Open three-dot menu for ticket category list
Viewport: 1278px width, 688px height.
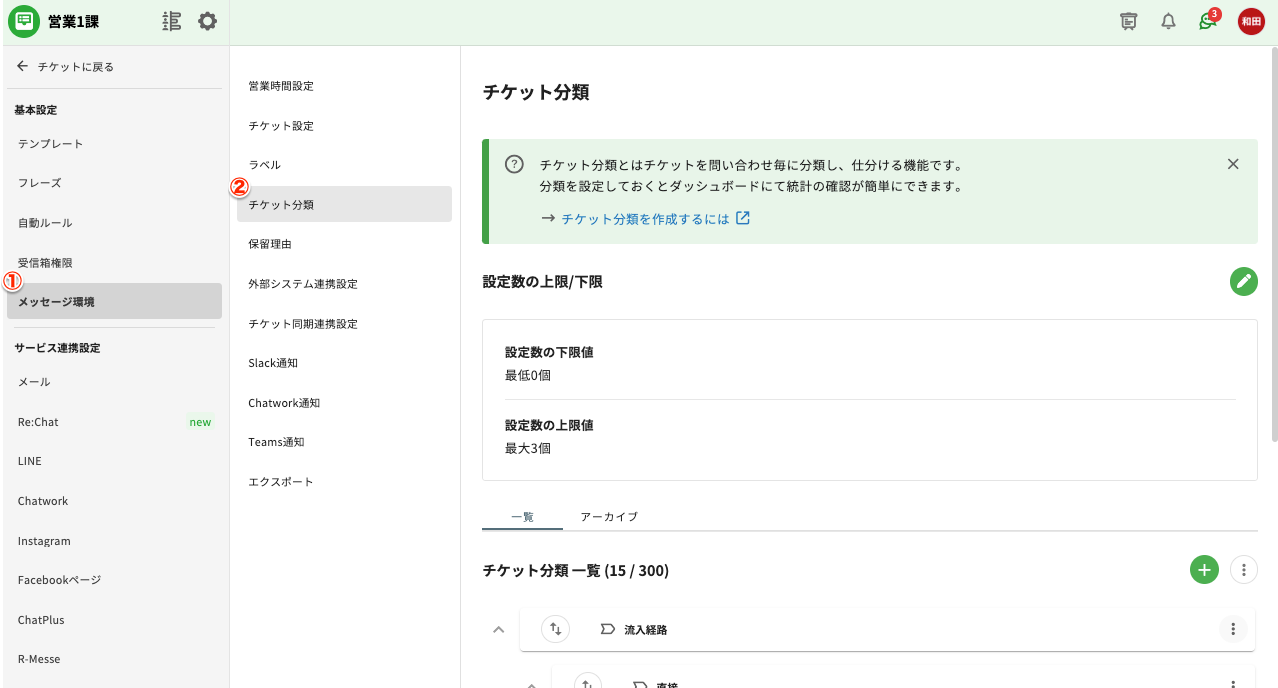(x=1243, y=570)
